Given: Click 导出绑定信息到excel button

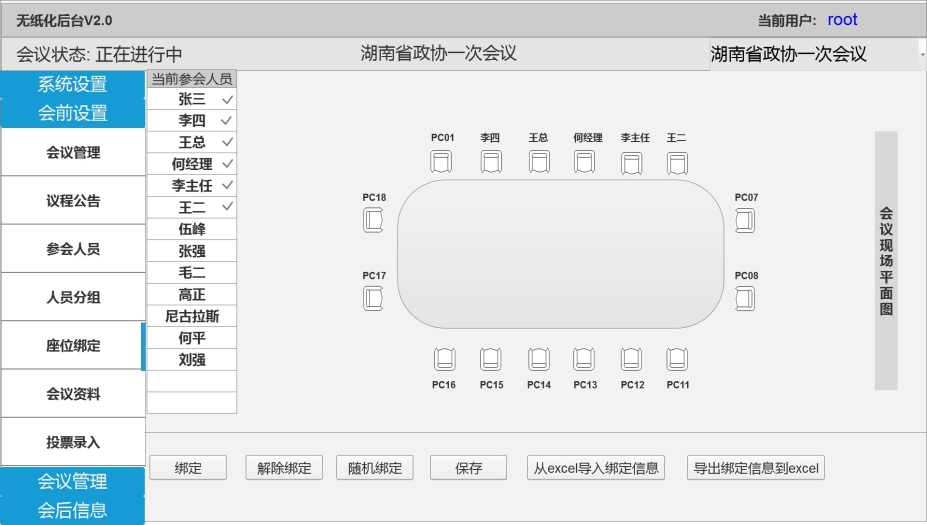Looking at the screenshot, I should pyautogui.click(x=756, y=468).
